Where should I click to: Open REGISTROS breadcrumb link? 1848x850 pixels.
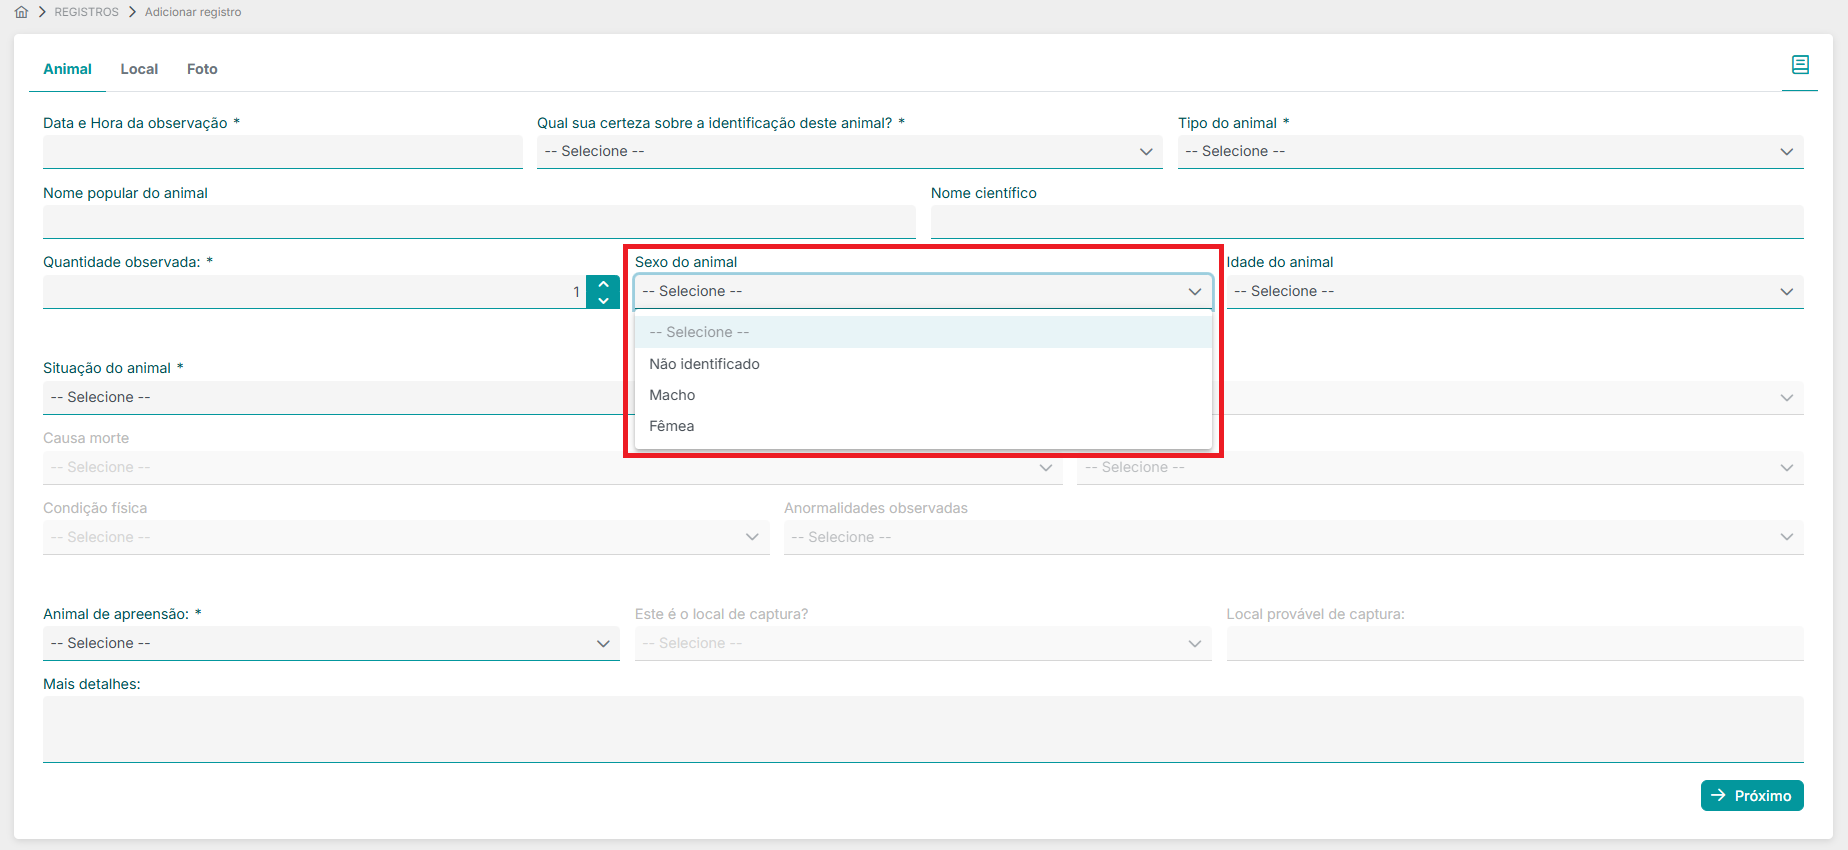(x=86, y=12)
